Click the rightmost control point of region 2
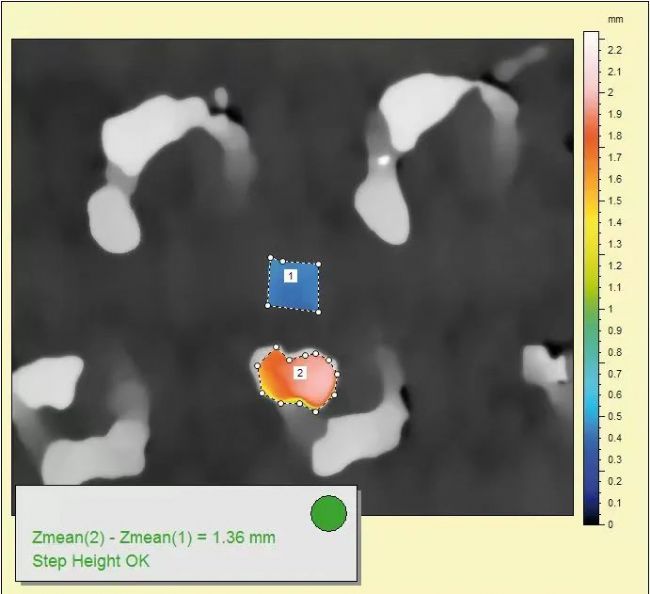The width and height of the screenshot is (650, 594). 338,375
